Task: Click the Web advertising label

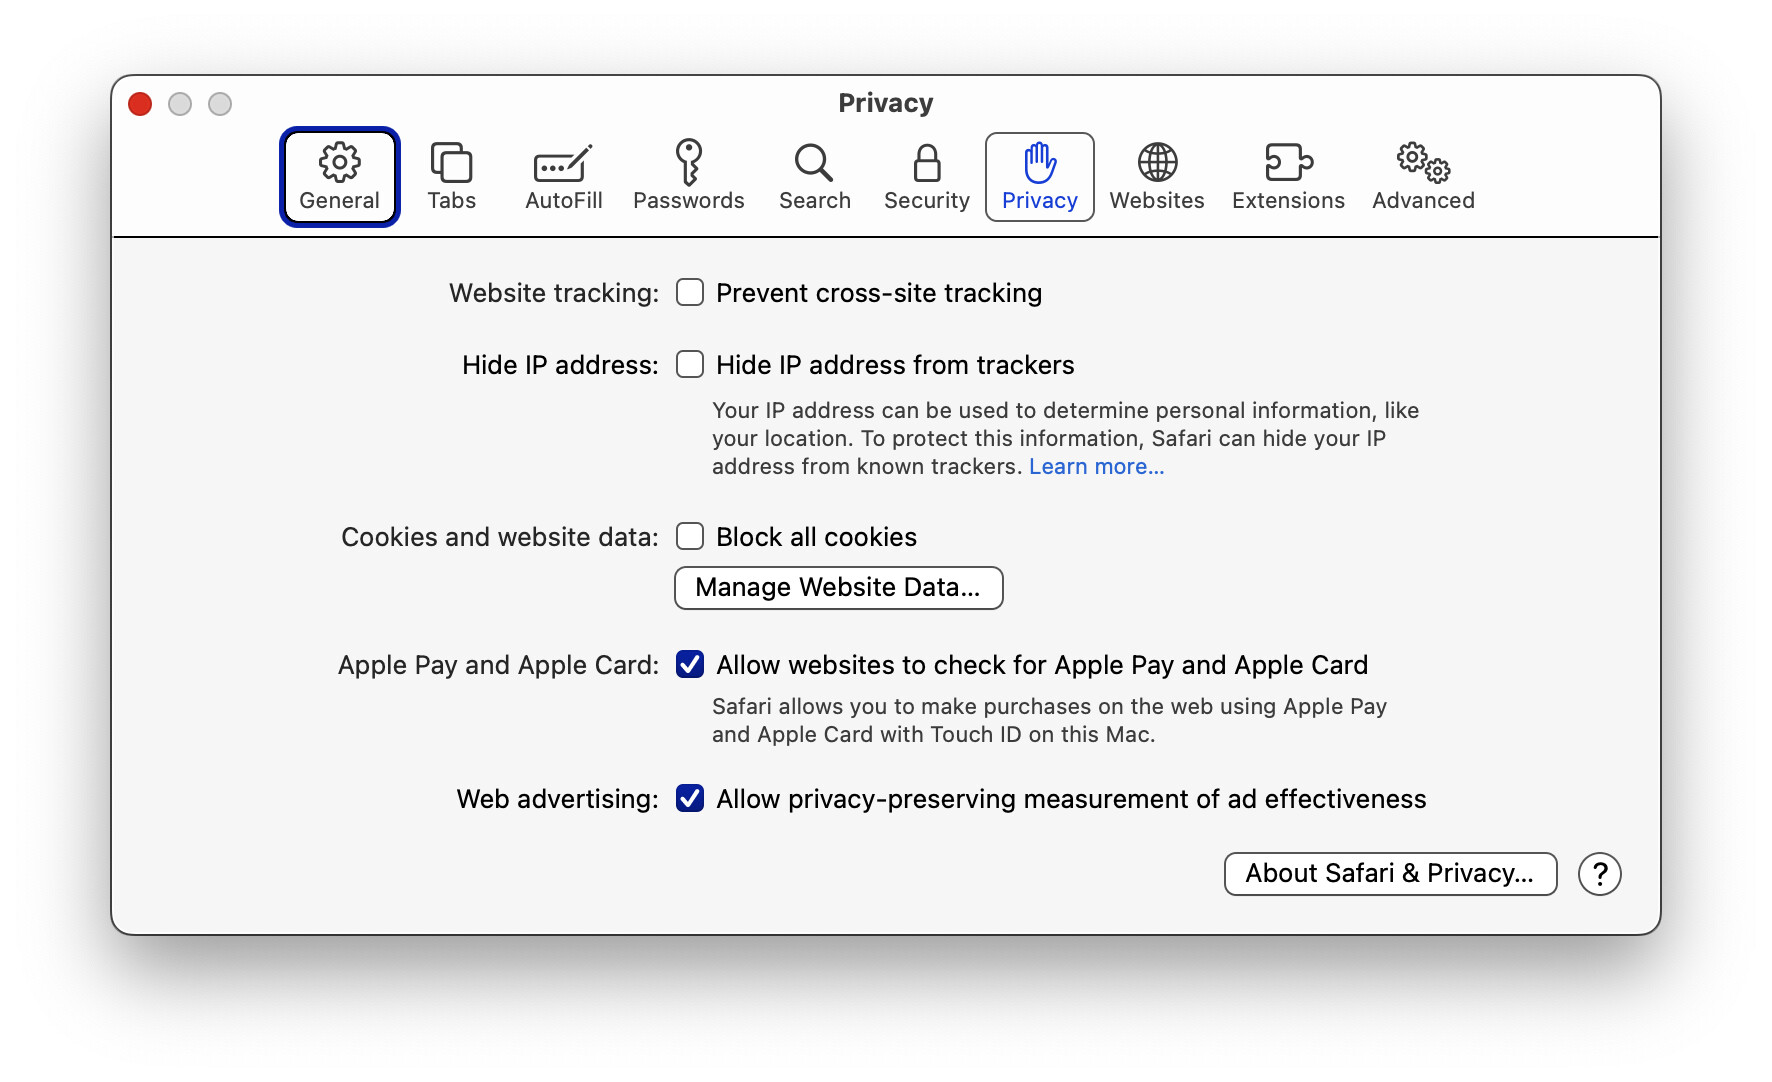Action: pos(558,799)
